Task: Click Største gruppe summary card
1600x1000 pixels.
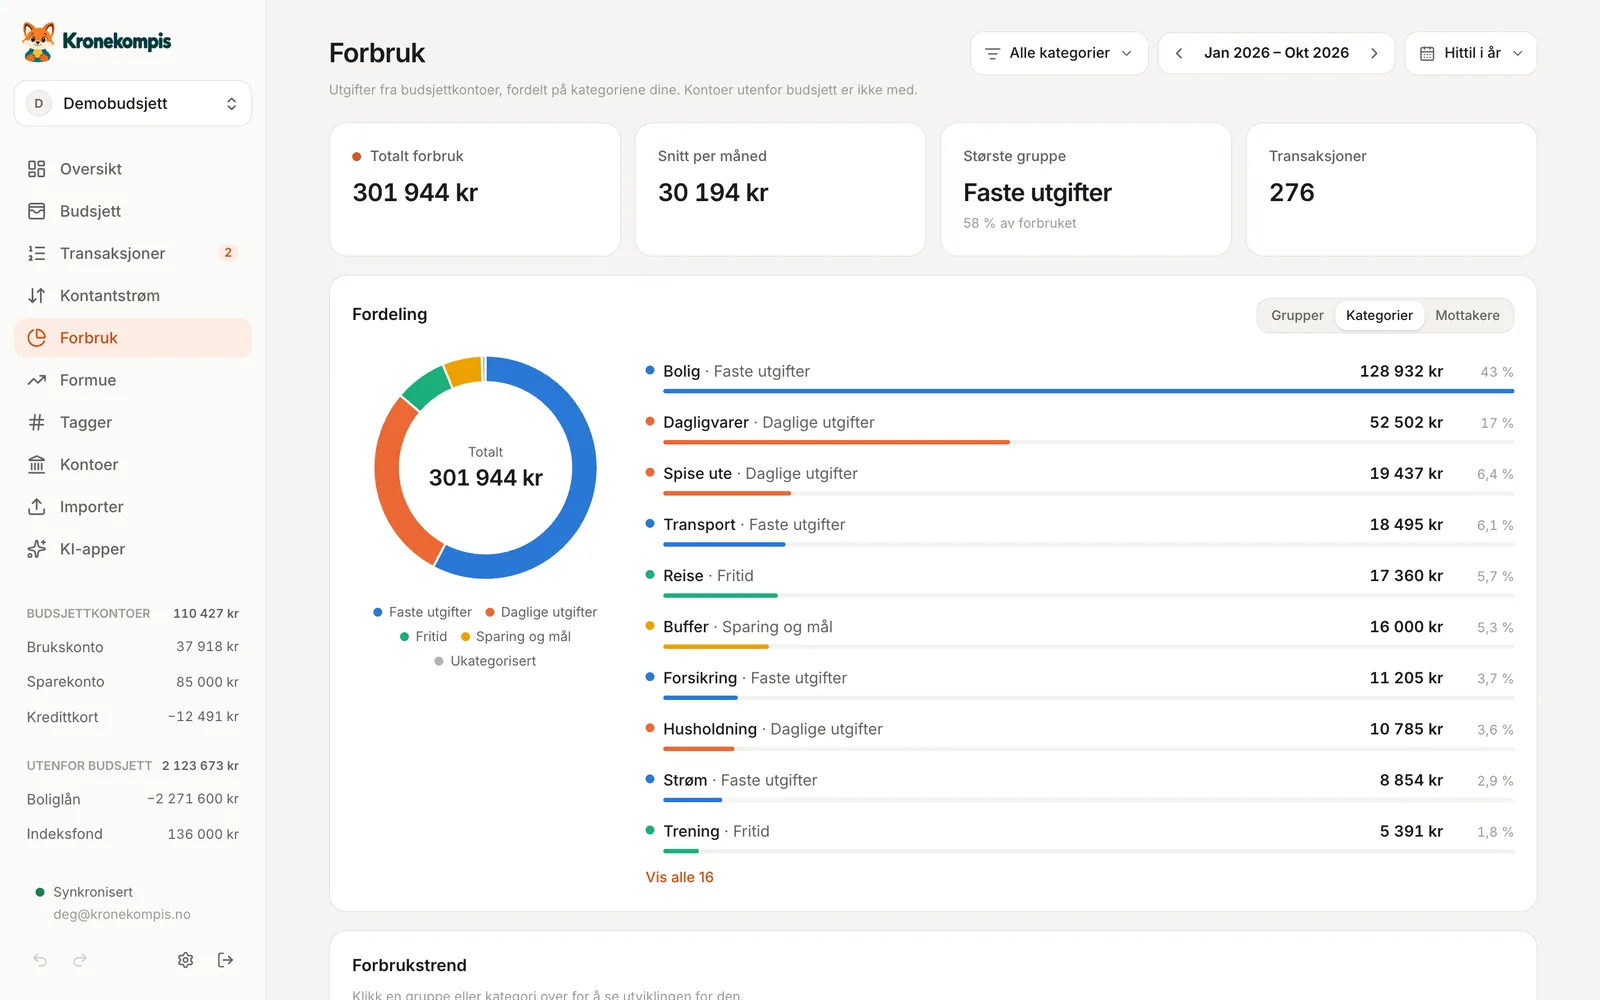Action: coord(1086,189)
